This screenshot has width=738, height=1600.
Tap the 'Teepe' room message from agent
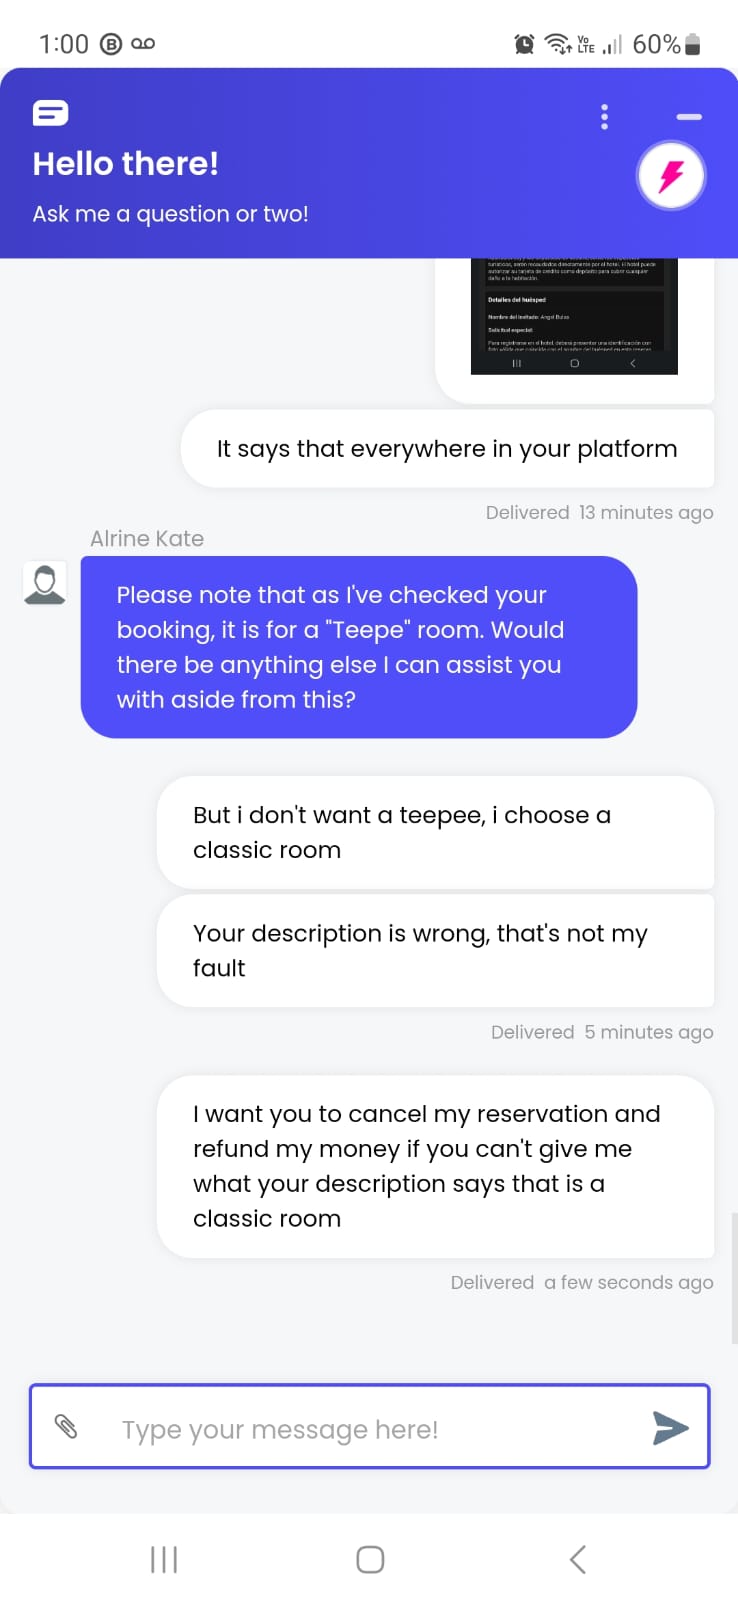[358, 647]
